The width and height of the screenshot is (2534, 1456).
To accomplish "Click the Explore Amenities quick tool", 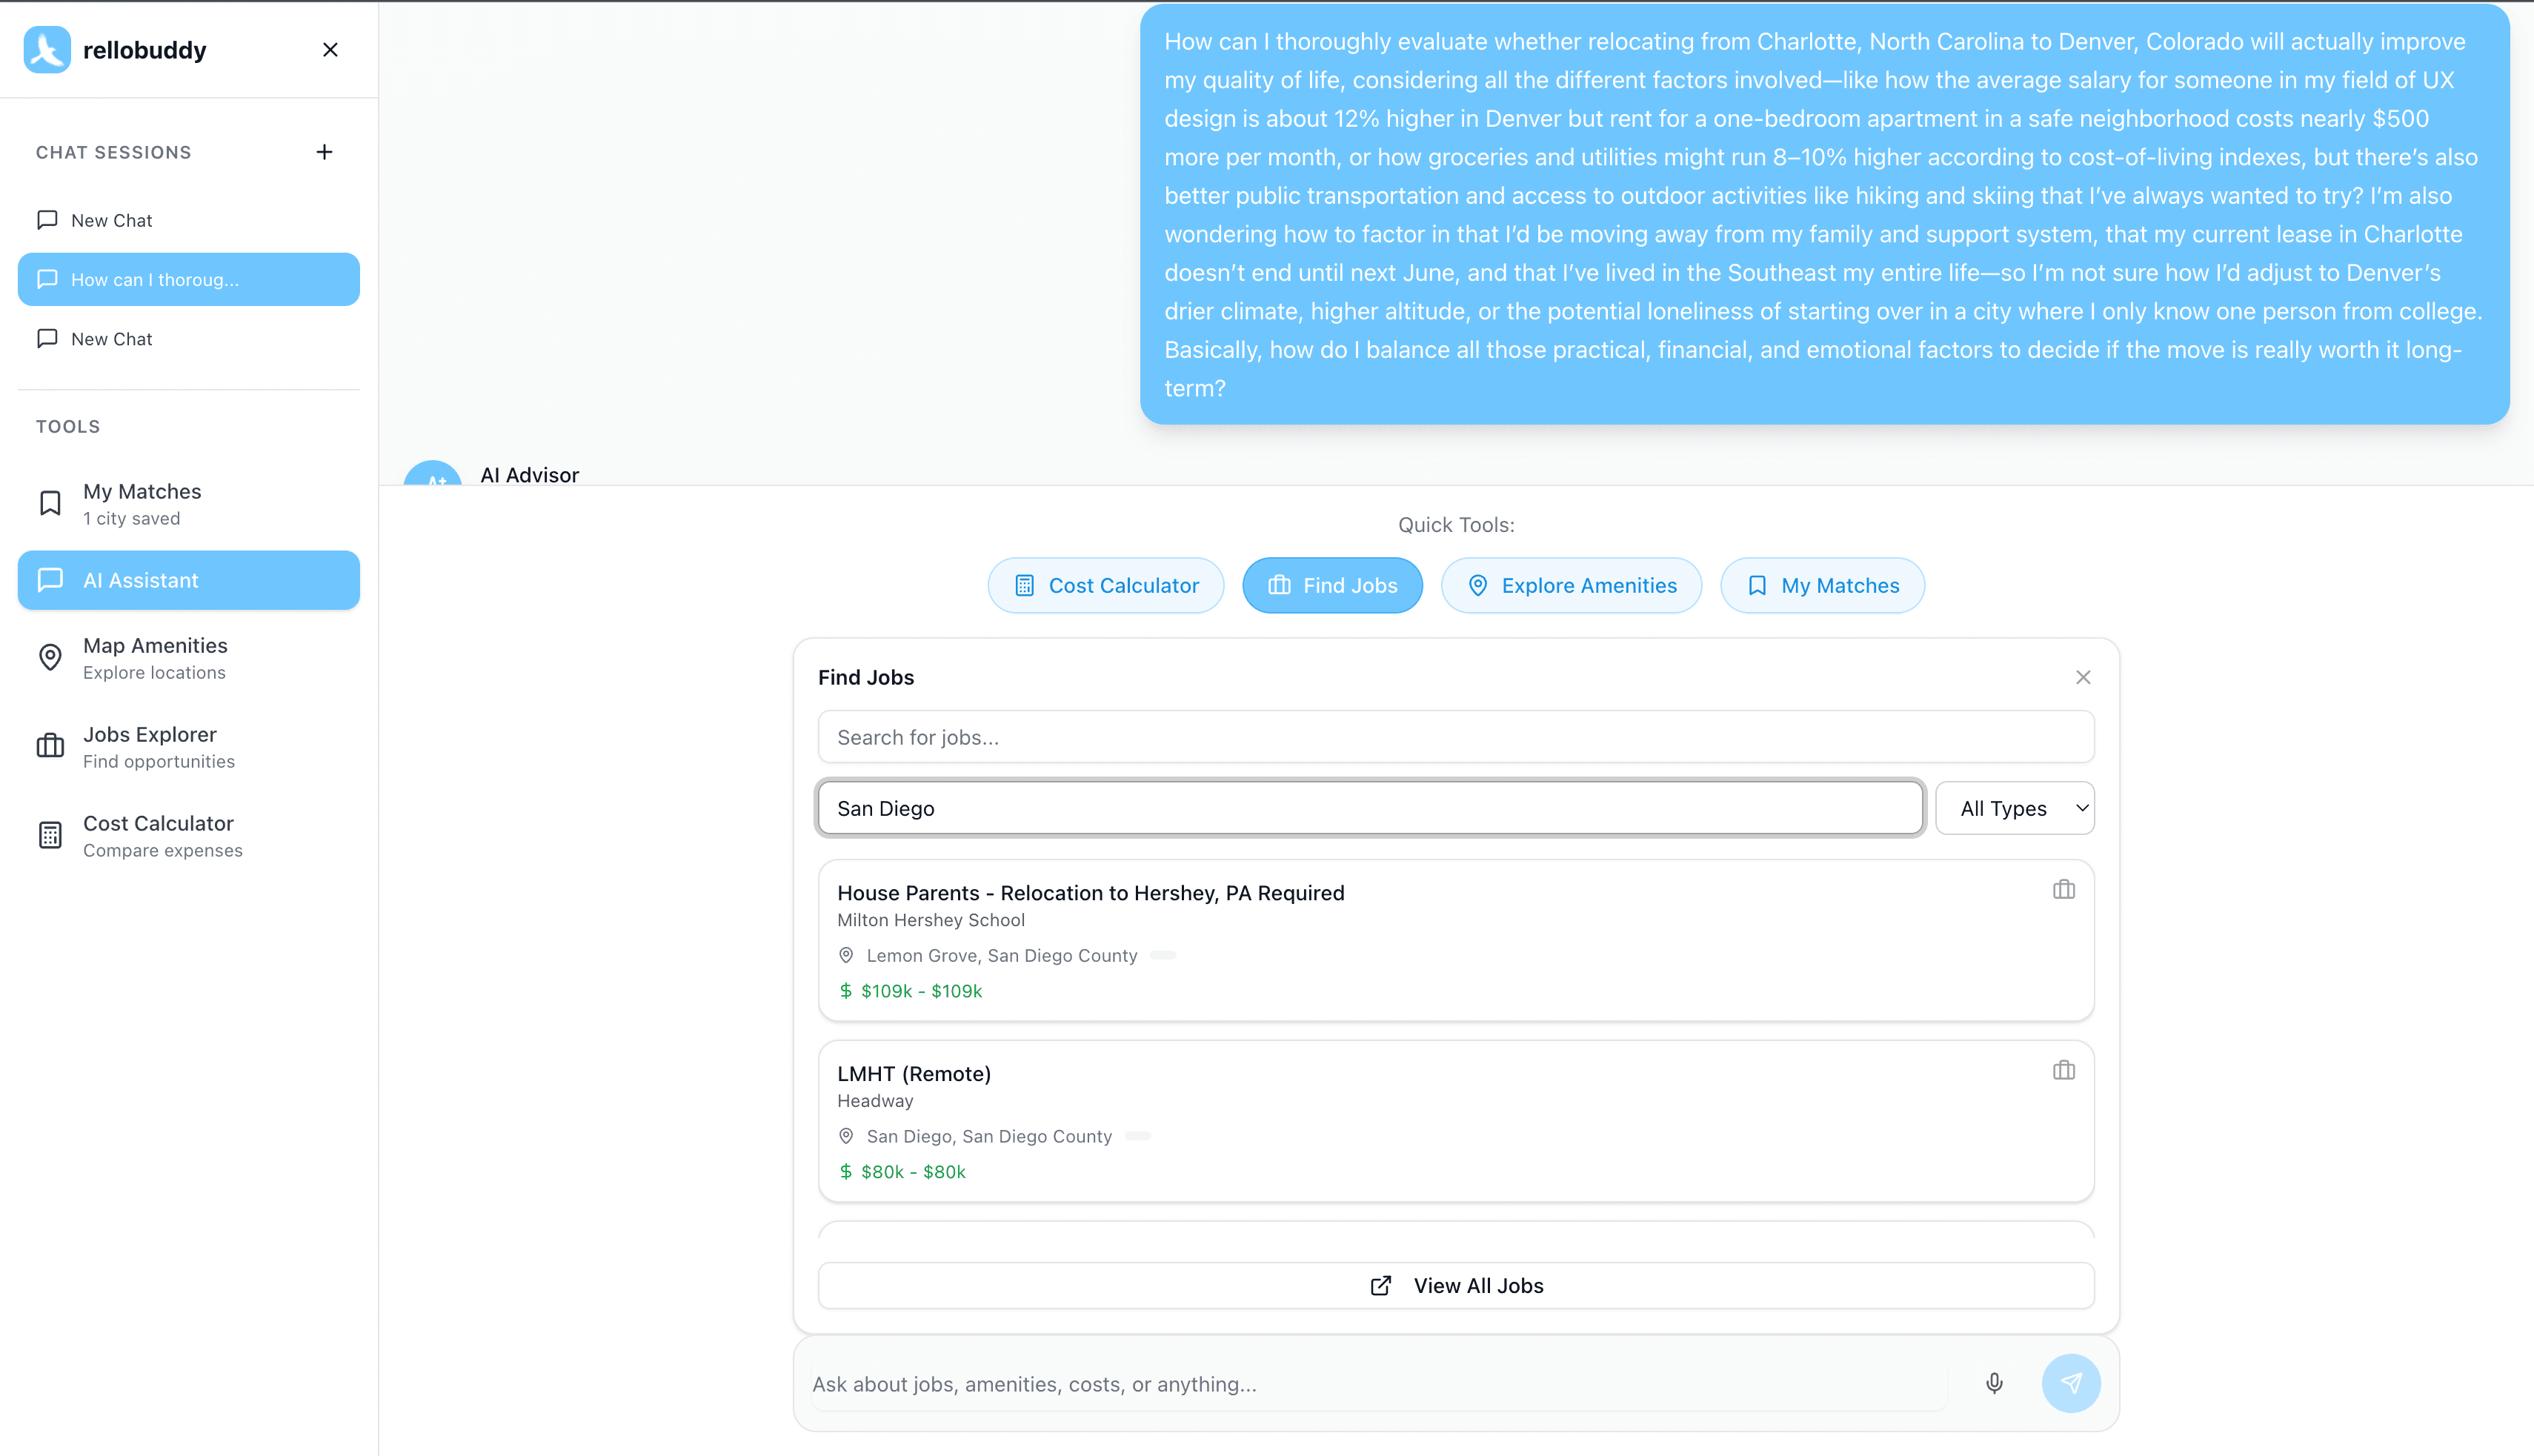I will tap(1570, 585).
